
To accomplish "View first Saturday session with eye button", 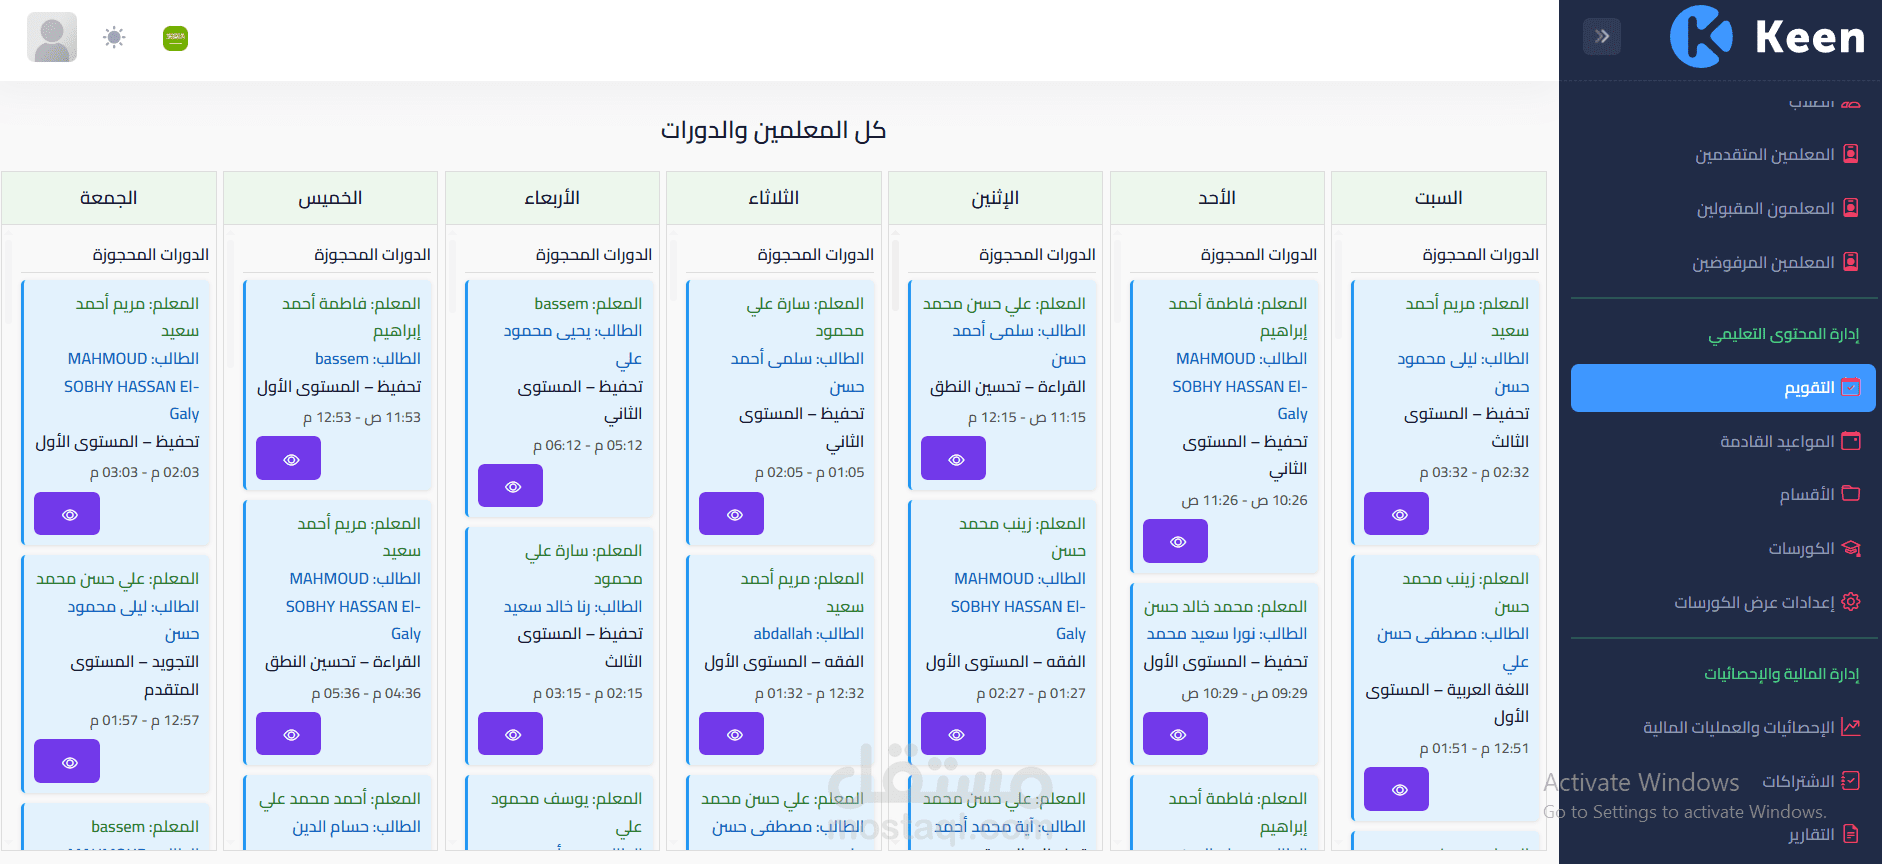I will click(1396, 514).
